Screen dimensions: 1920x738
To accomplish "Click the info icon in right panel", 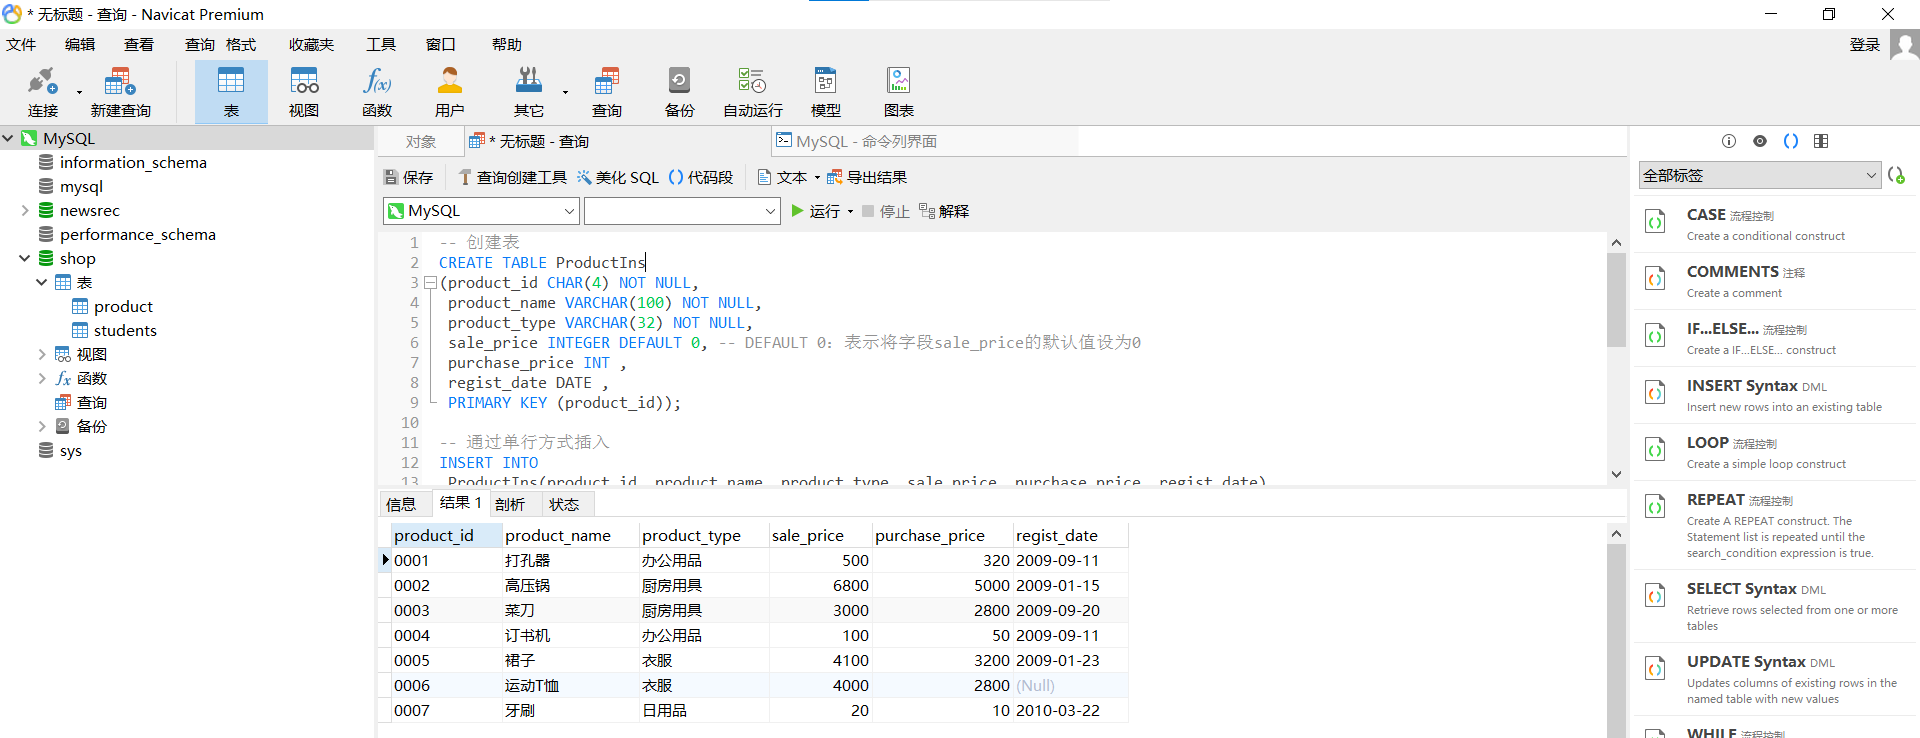I will point(1729,141).
